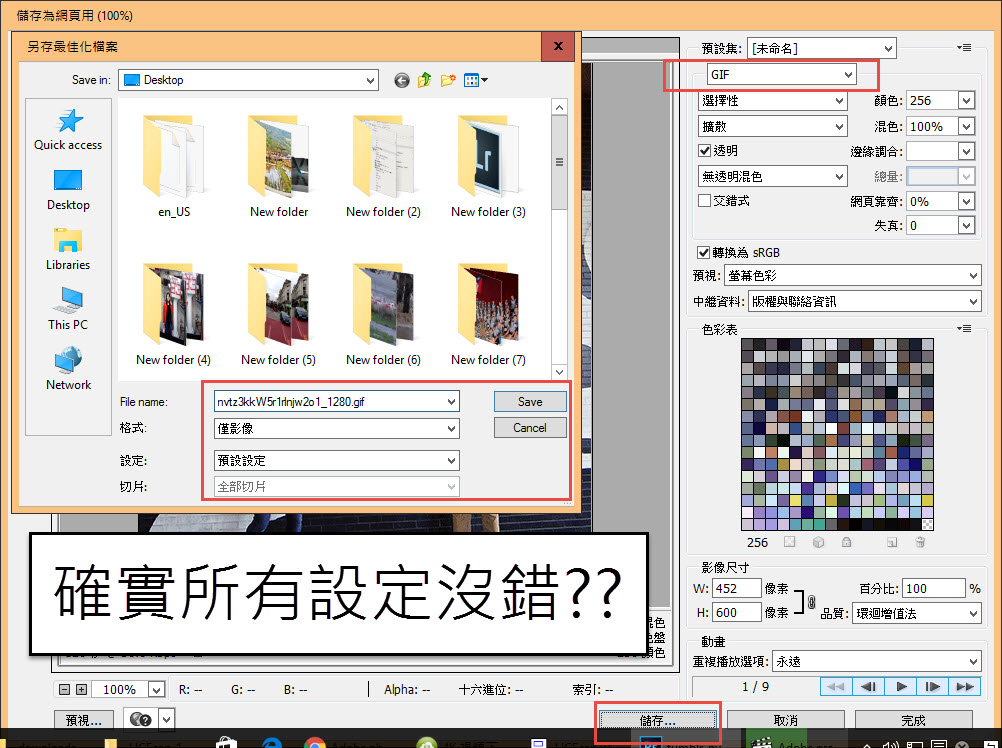Play the animation
This screenshot has height=748, width=1002.
pos(901,687)
